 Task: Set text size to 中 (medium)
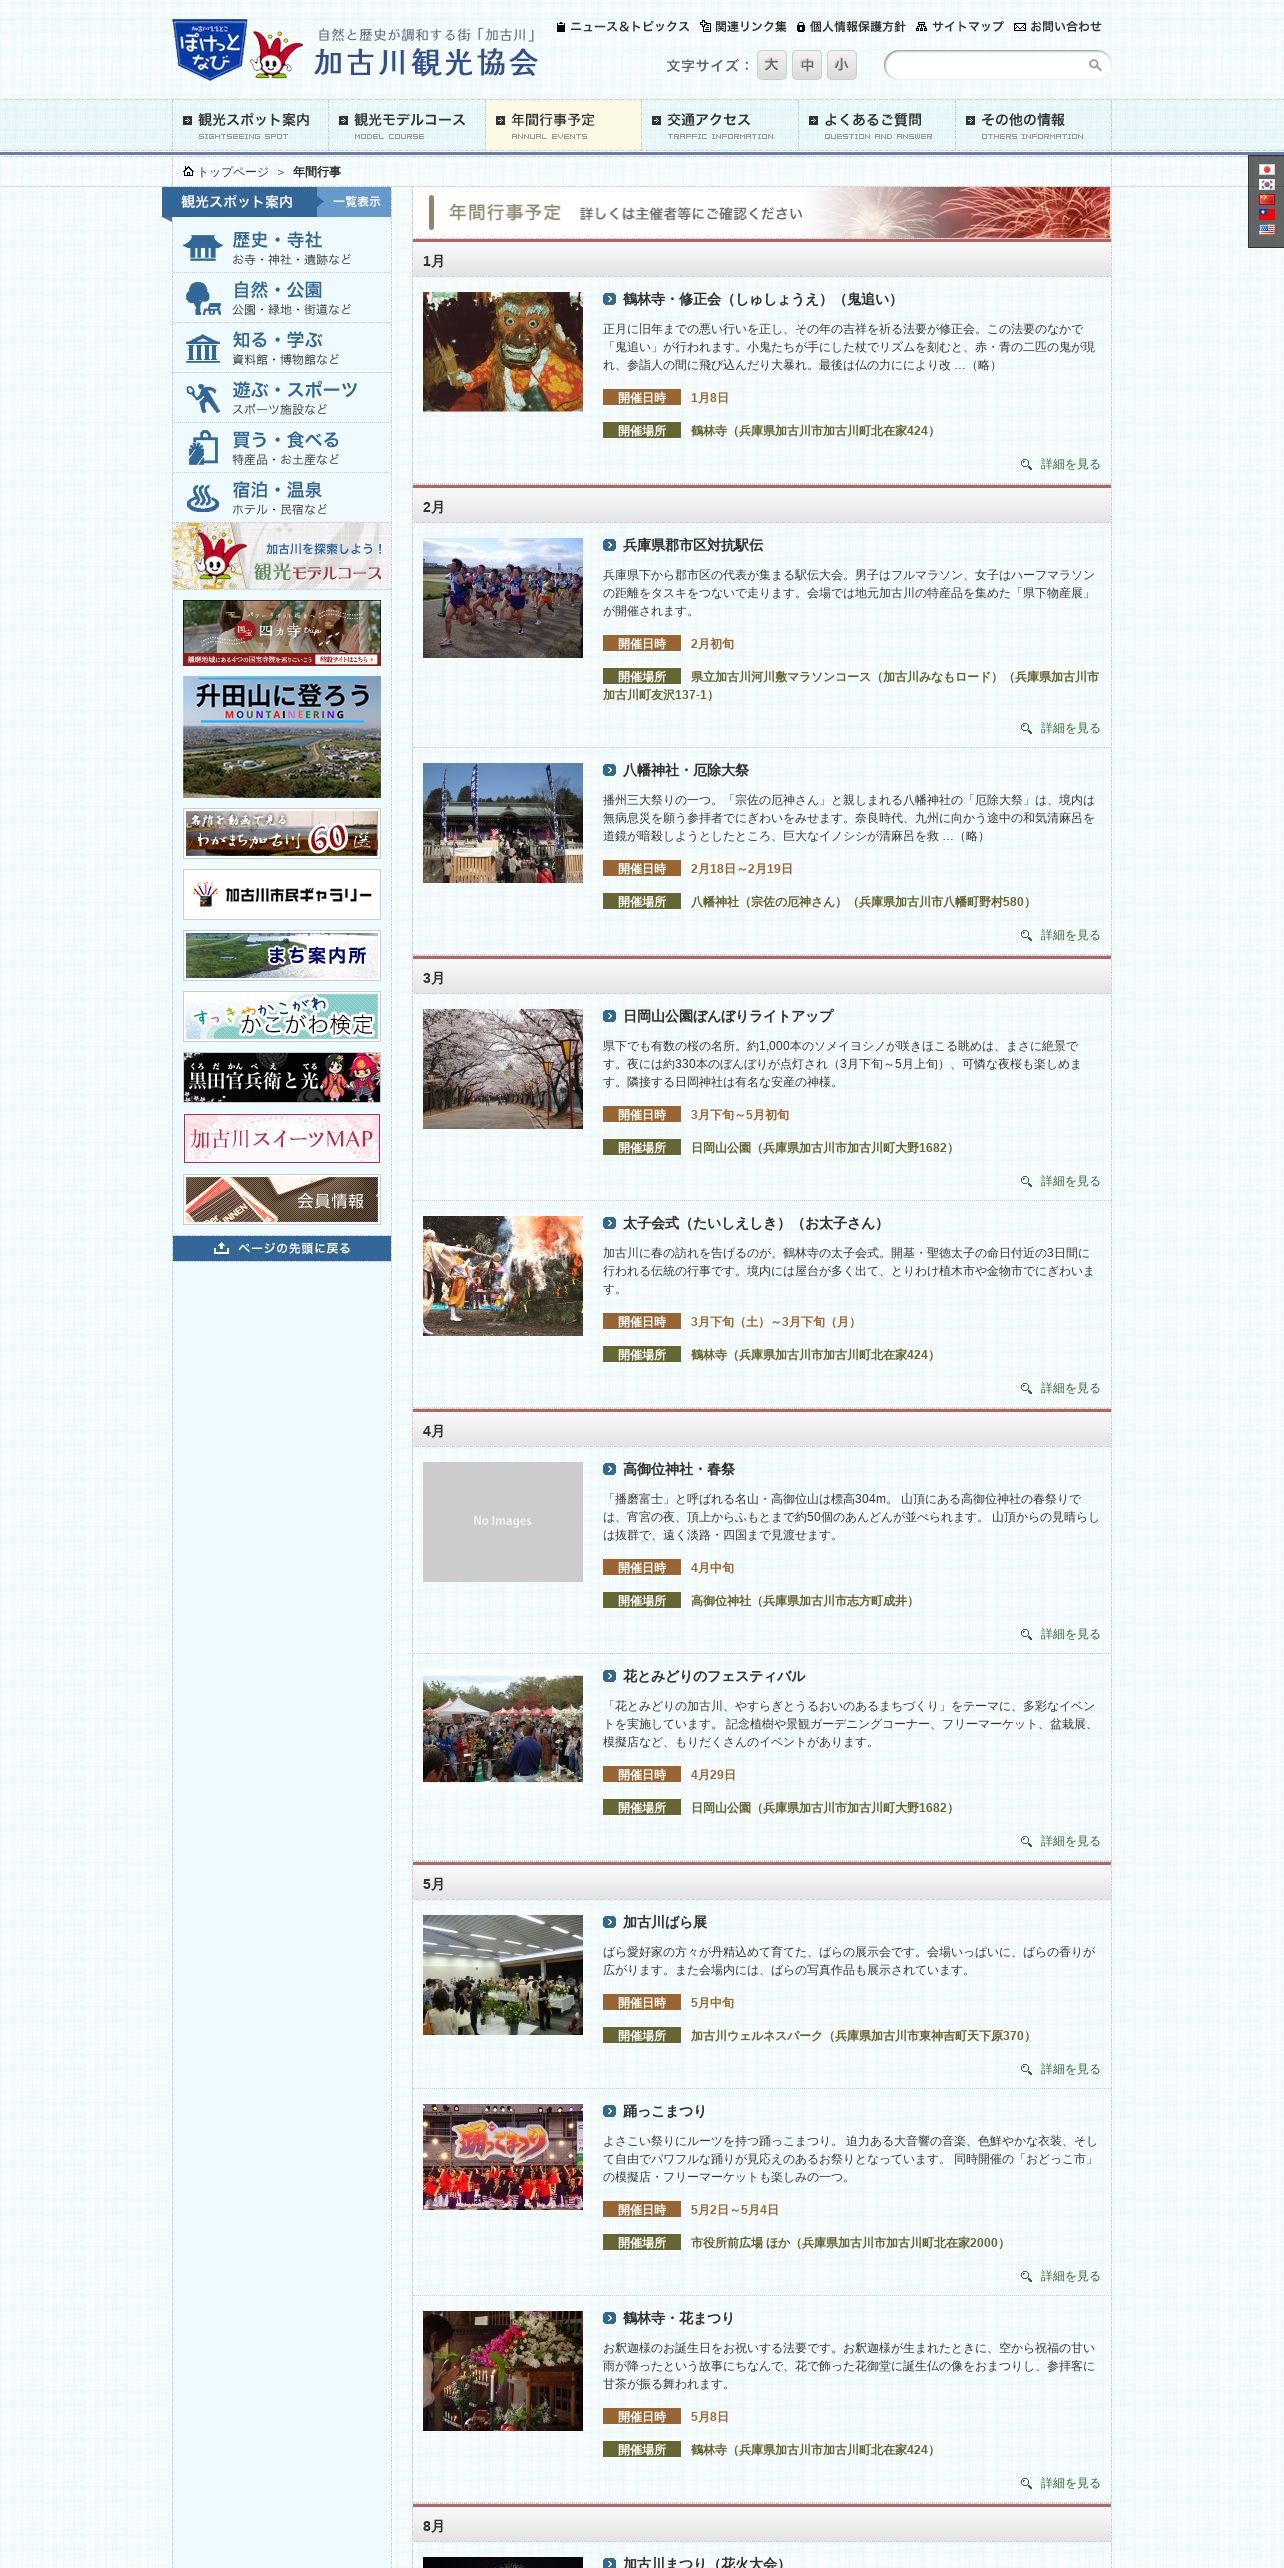pyautogui.click(x=807, y=65)
